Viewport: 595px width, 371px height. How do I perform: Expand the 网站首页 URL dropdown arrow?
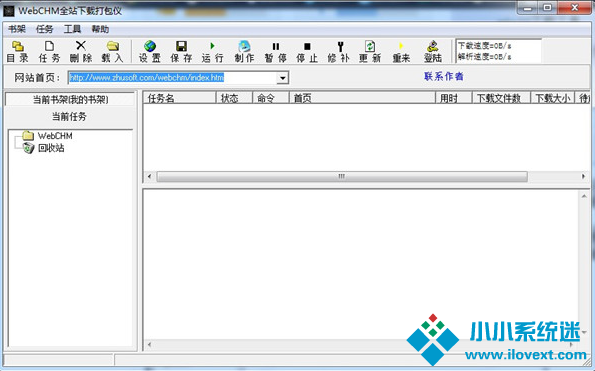[282, 78]
